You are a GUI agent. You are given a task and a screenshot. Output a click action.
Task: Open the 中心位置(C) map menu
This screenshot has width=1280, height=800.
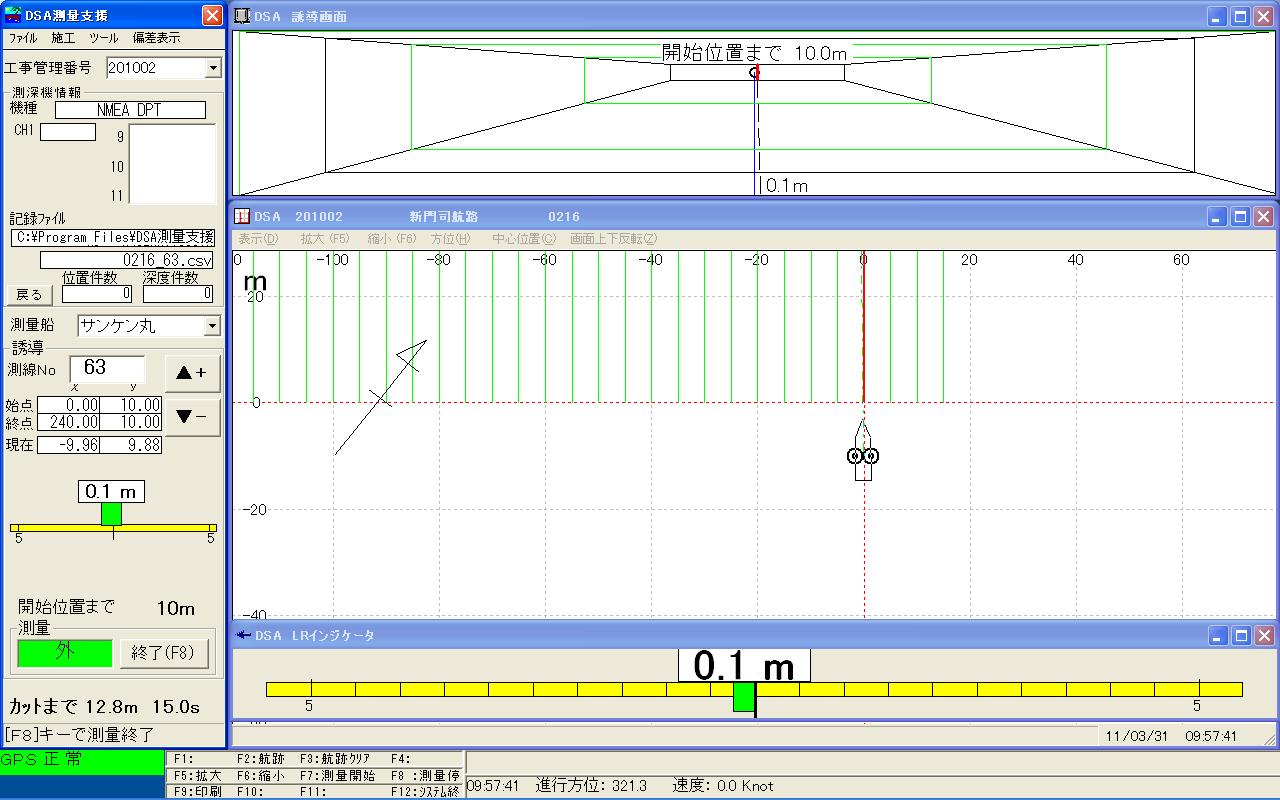524,239
